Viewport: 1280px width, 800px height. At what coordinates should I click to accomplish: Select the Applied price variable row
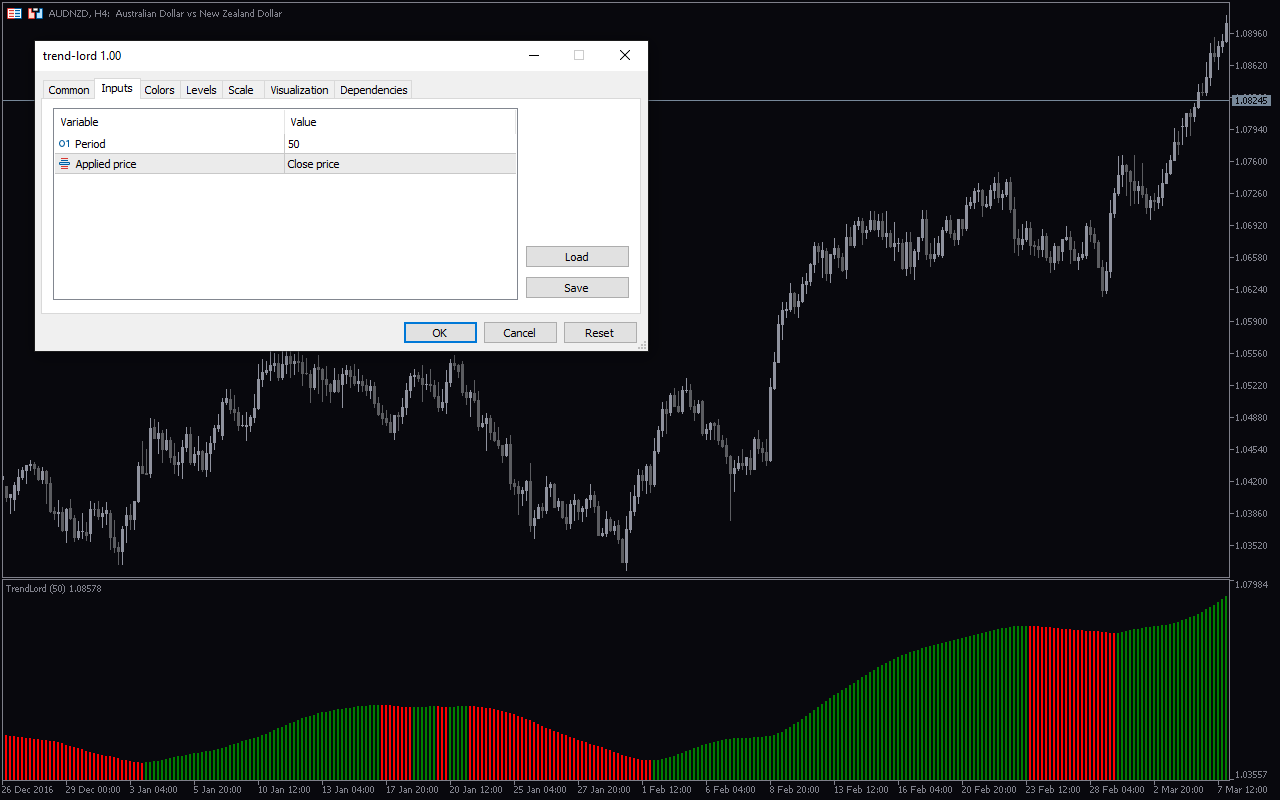coord(285,164)
